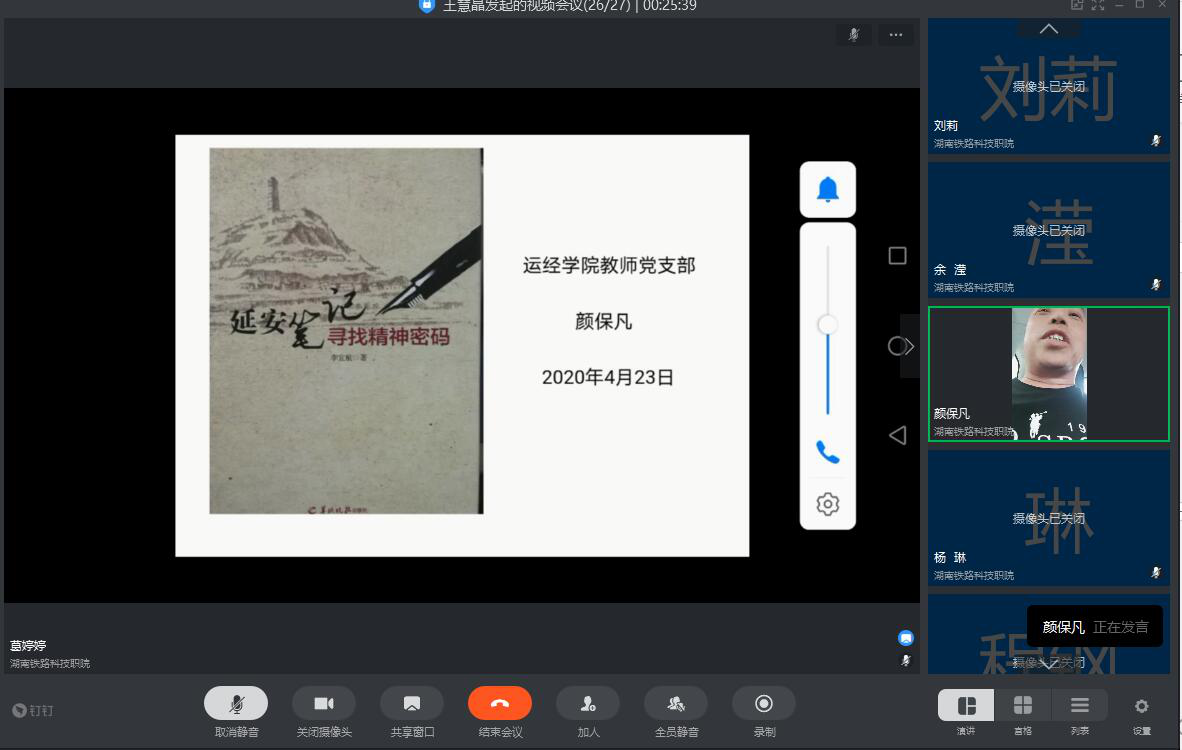Select 杨琳 participant tile

pos(1049,518)
